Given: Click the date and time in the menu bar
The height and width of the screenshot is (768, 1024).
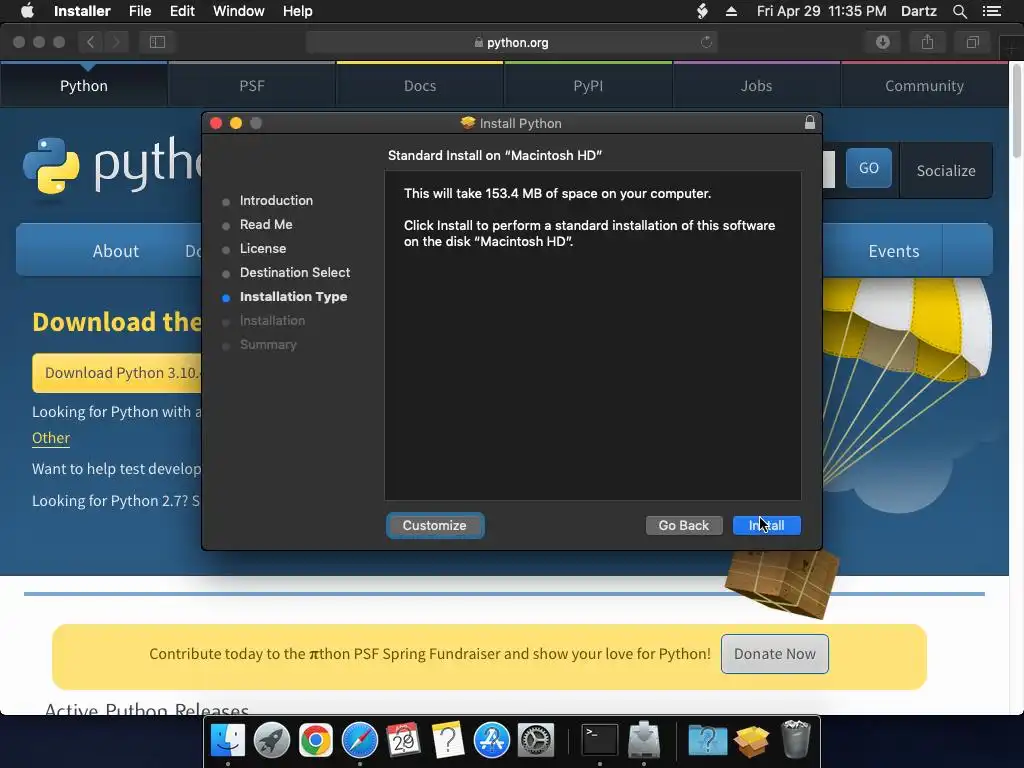Looking at the screenshot, I should (822, 11).
